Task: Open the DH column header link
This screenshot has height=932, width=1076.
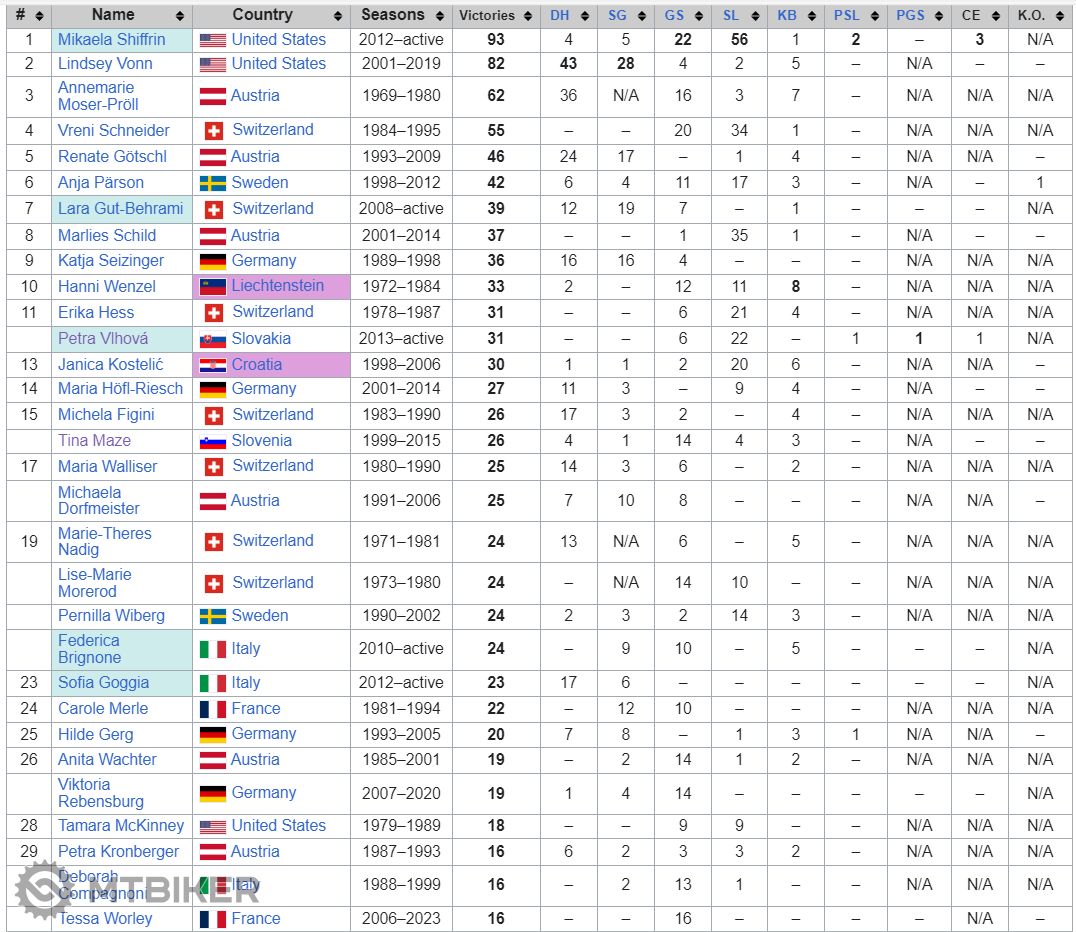Action: pos(559,16)
